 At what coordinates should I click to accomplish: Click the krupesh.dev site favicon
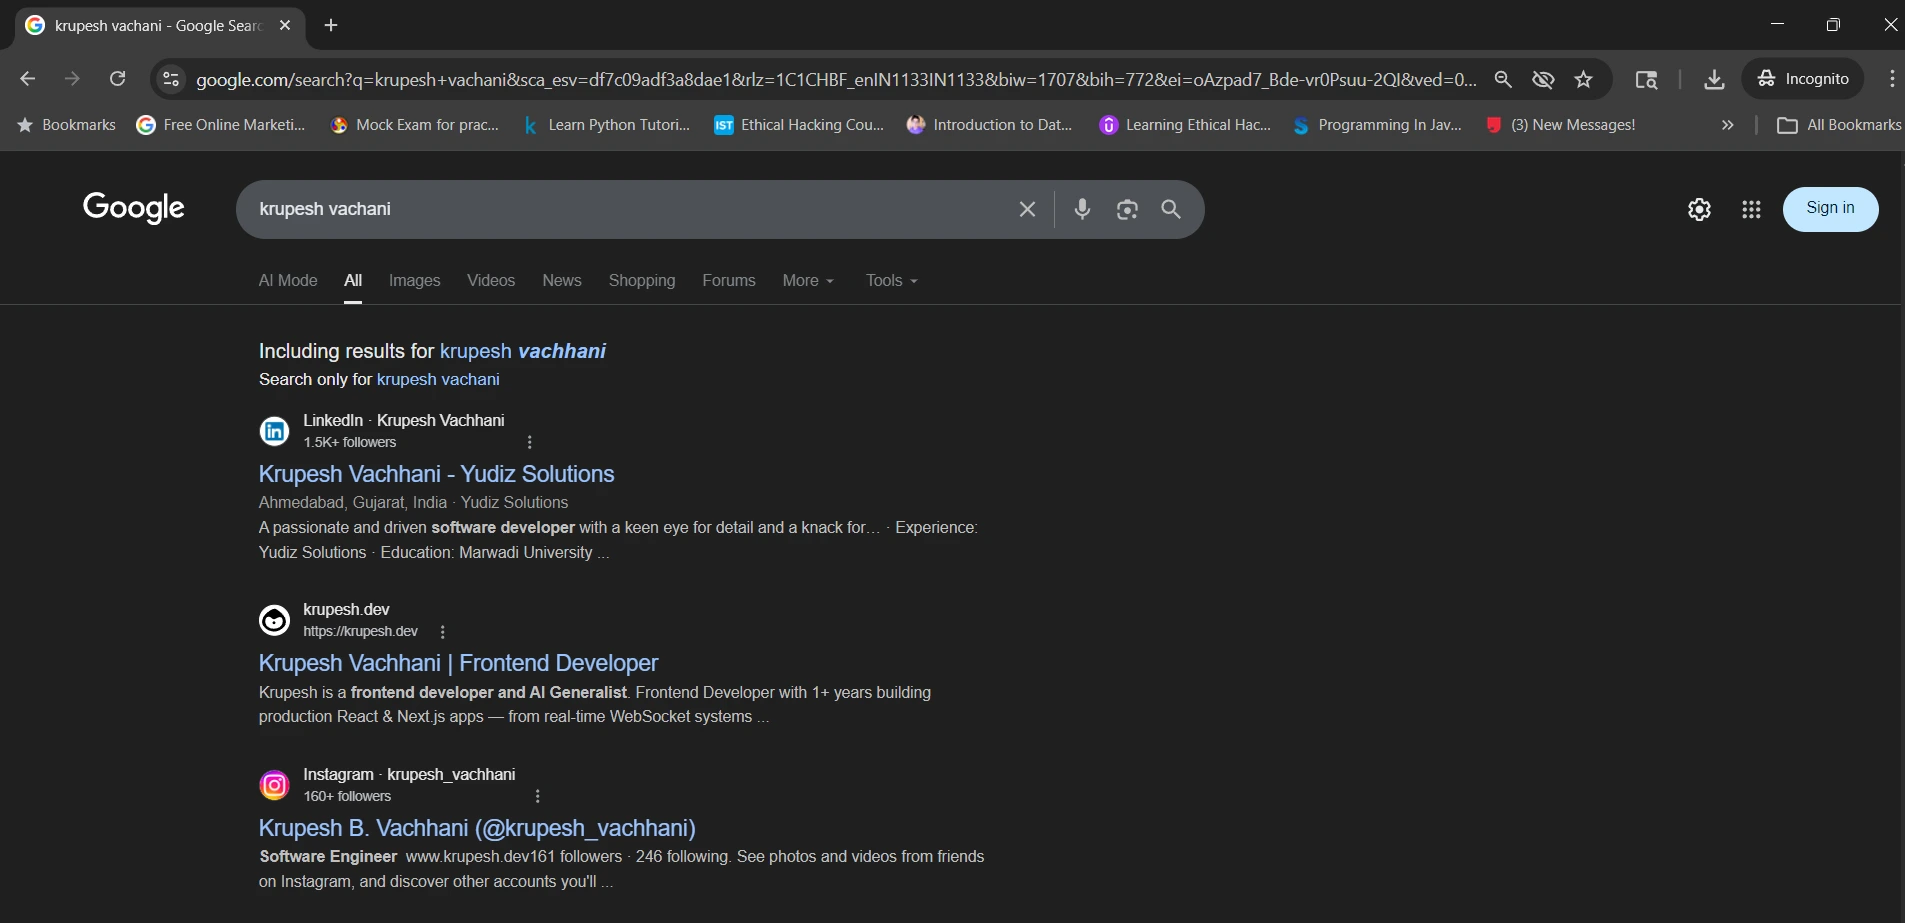pyautogui.click(x=274, y=620)
